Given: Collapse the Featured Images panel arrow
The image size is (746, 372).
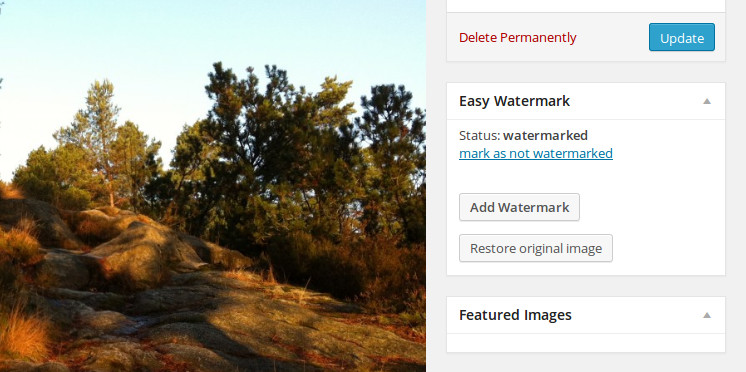Looking at the screenshot, I should click(707, 315).
